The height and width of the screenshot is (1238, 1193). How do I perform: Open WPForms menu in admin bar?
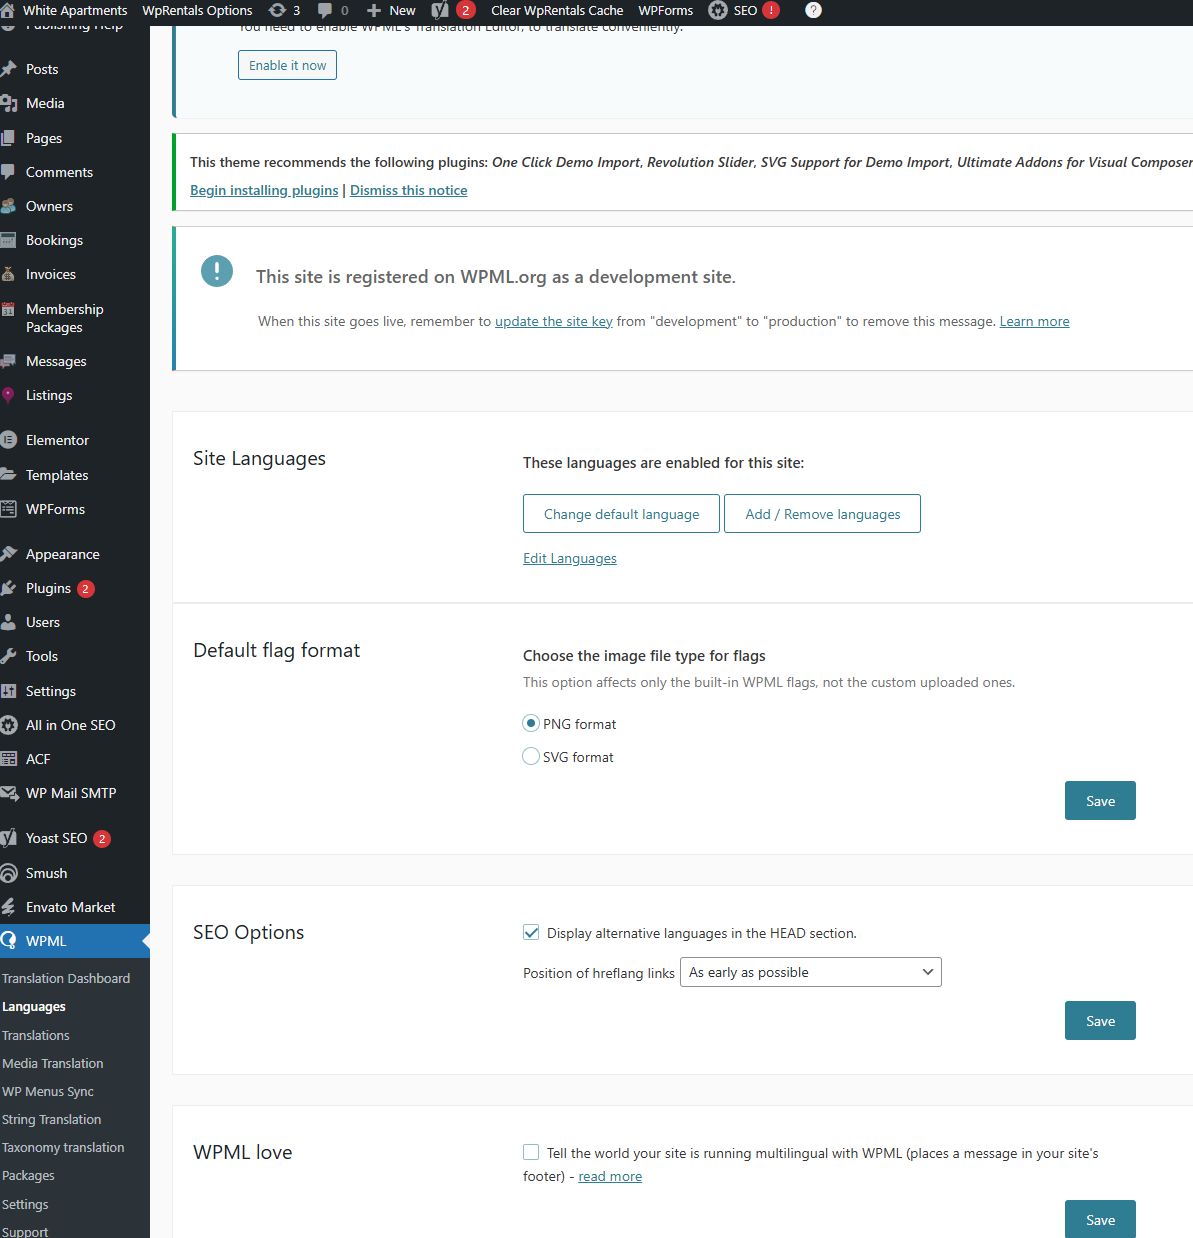[x=666, y=10]
